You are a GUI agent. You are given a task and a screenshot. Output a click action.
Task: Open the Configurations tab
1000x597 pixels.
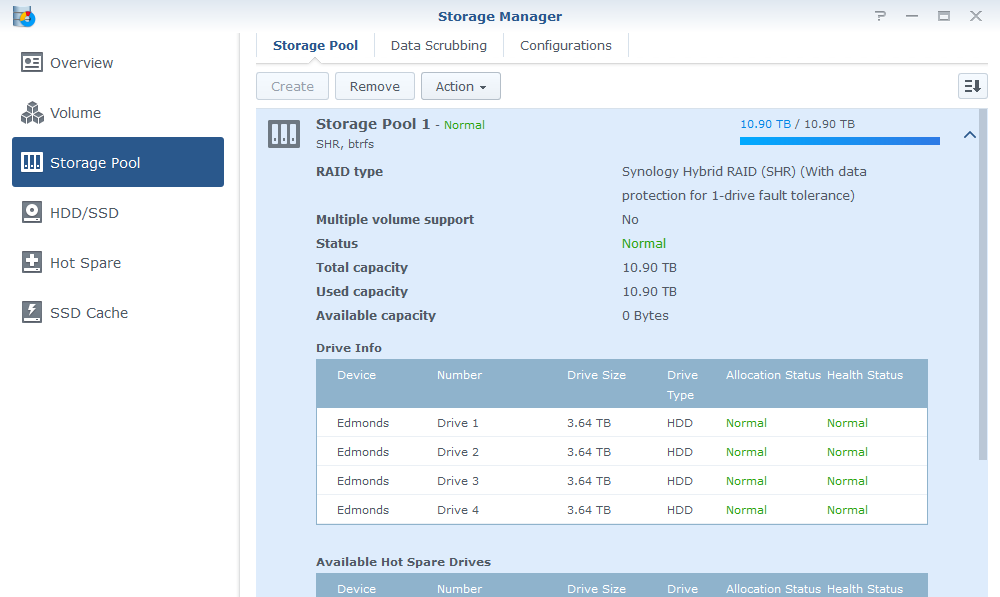[x=566, y=45]
